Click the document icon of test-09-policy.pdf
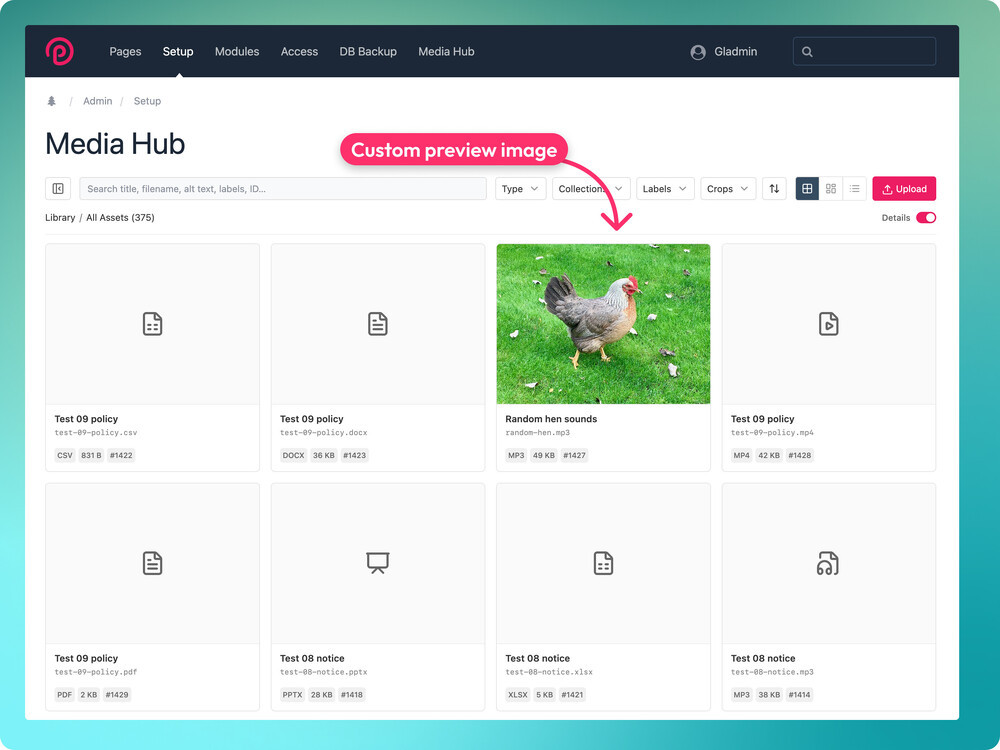1000x750 pixels. pos(152,563)
